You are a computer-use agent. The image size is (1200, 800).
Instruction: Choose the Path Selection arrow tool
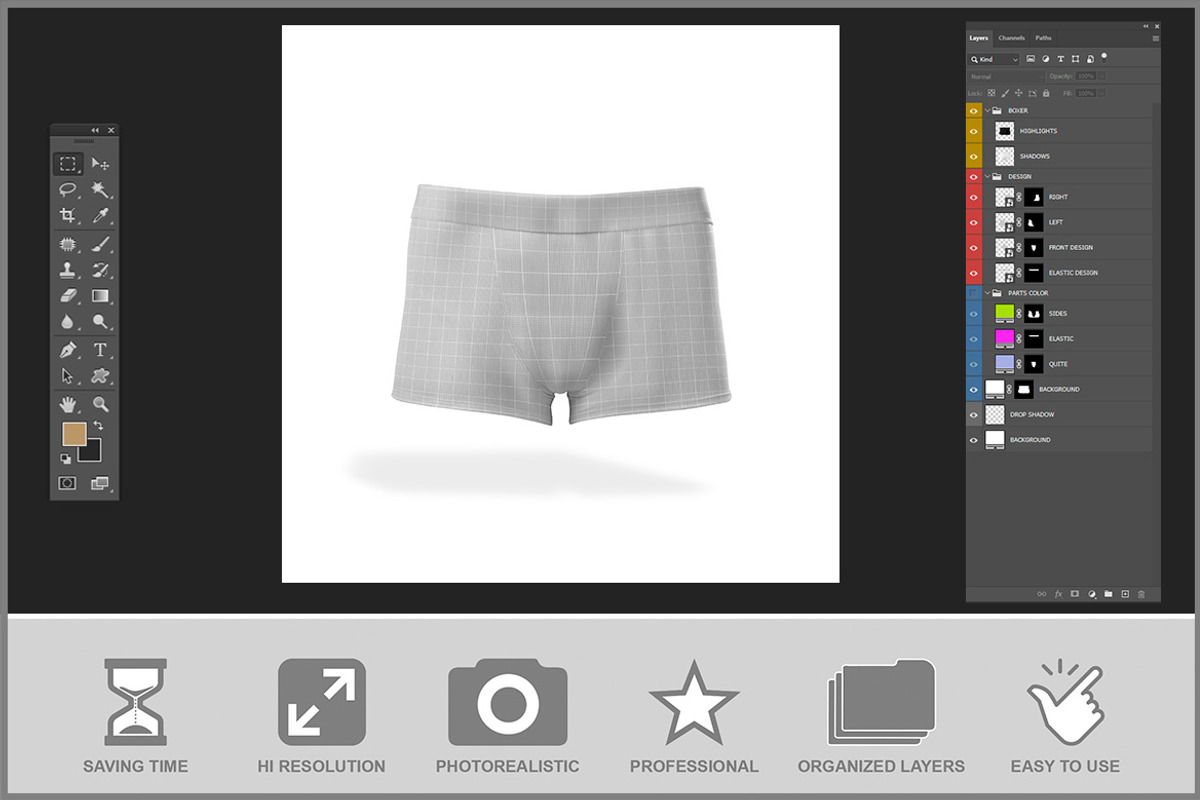[x=68, y=376]
